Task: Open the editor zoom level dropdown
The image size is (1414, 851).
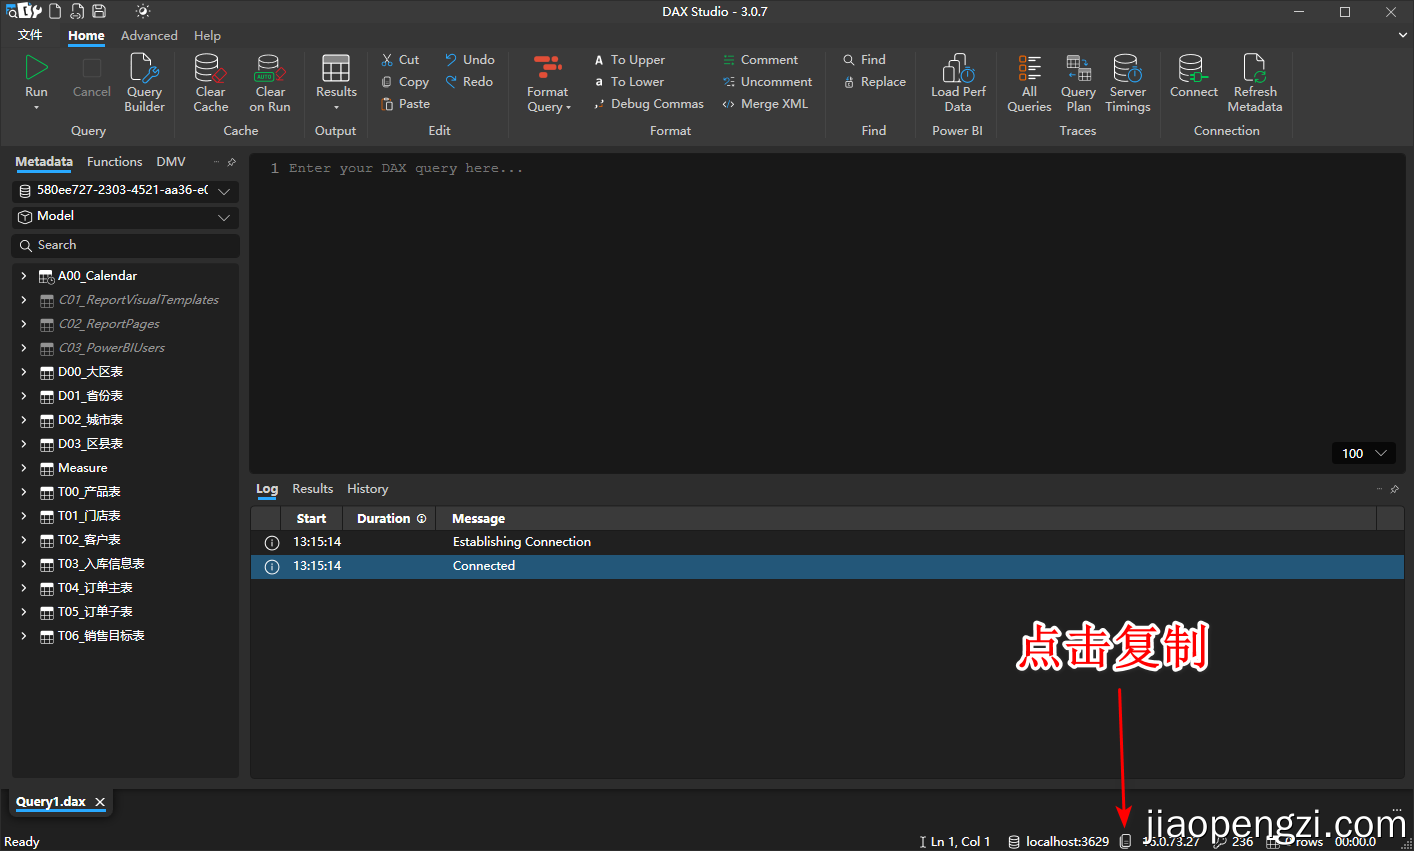Action: point(1365,453)
